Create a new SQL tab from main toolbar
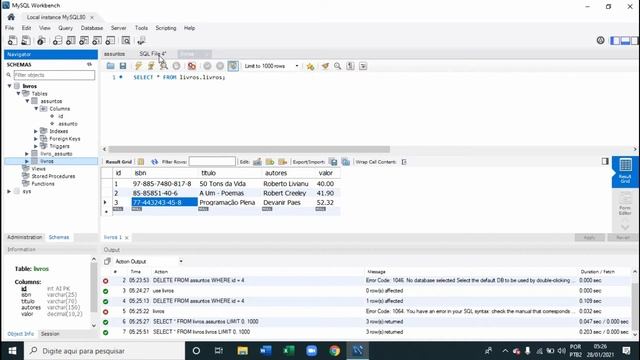 click(x=13, y=40)
